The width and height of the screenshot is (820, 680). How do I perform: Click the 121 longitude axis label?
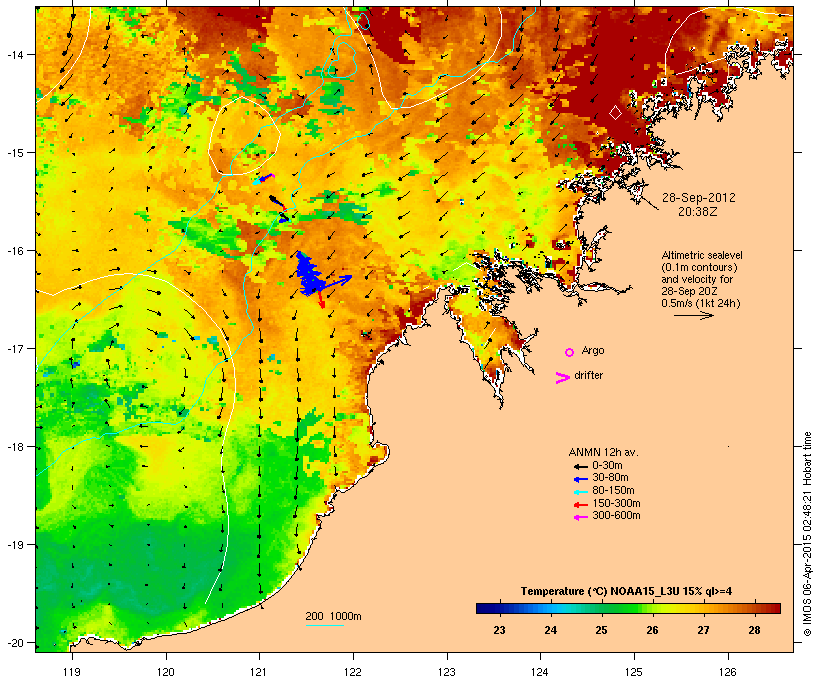click(259, 672)
